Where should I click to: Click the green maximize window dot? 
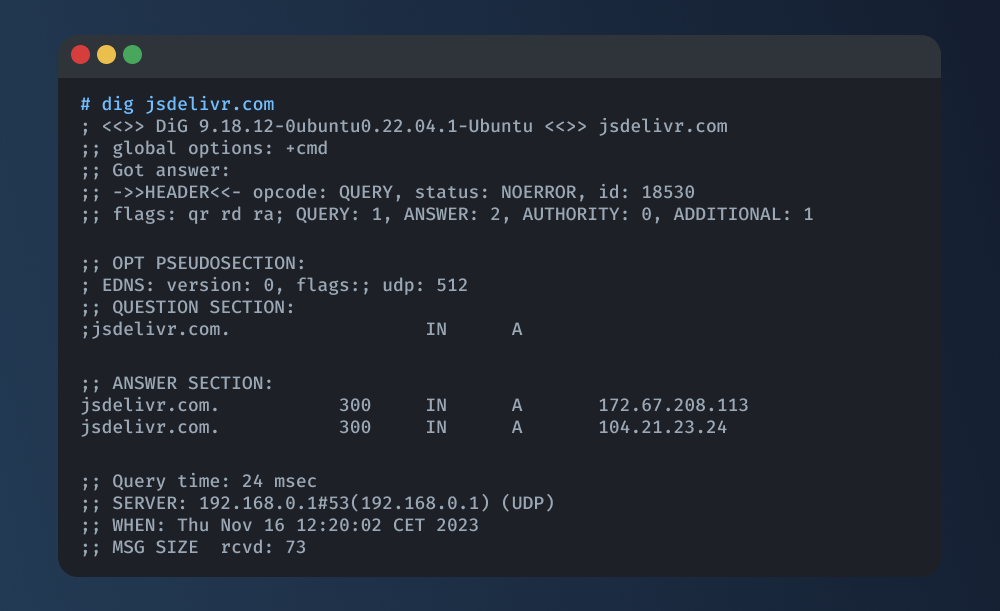click(133, 55)
